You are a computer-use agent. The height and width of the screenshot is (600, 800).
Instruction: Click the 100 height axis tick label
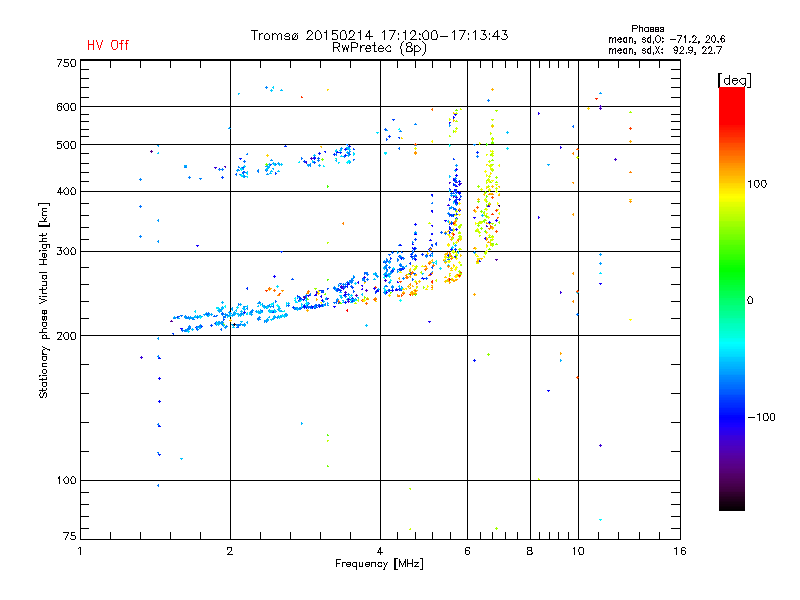(x=66, y=481)
